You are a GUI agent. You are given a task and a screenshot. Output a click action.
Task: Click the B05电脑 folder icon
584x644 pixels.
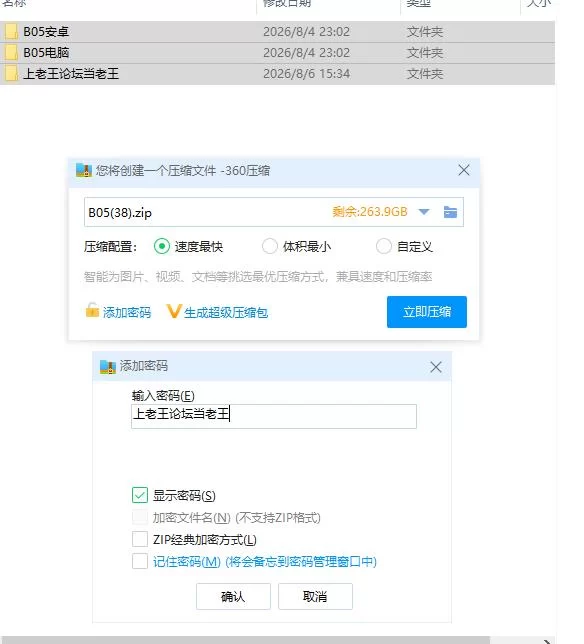point(11,53)
